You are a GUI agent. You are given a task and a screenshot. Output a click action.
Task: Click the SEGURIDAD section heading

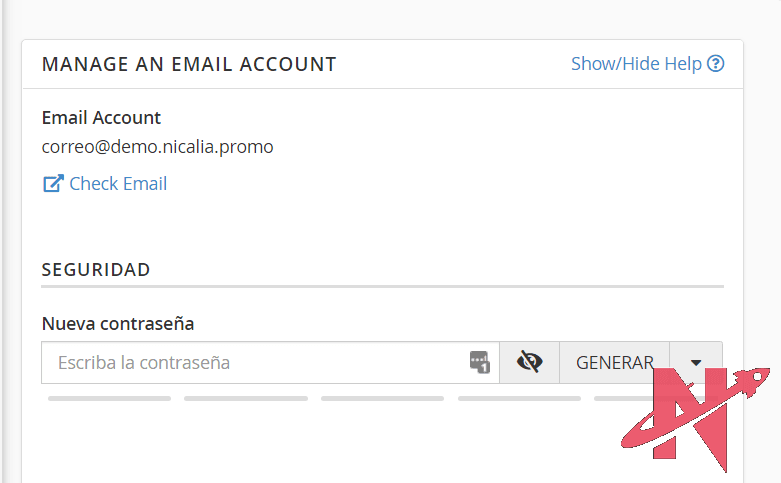coord(96,269)
